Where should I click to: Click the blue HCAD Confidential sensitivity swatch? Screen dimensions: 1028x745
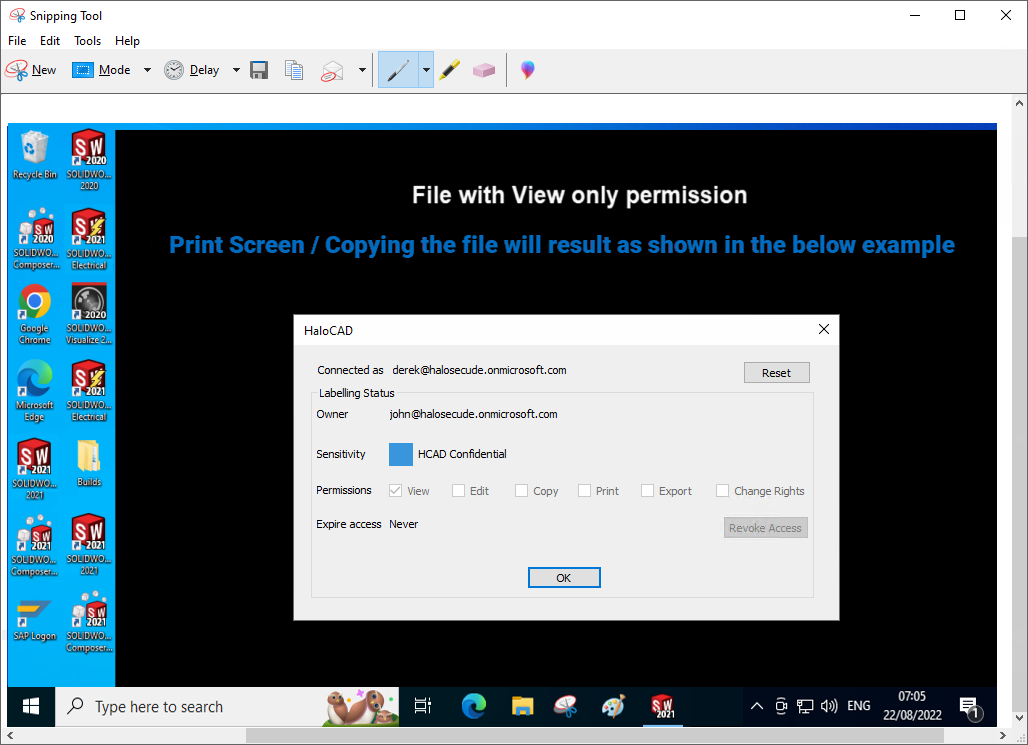point(400,454)
